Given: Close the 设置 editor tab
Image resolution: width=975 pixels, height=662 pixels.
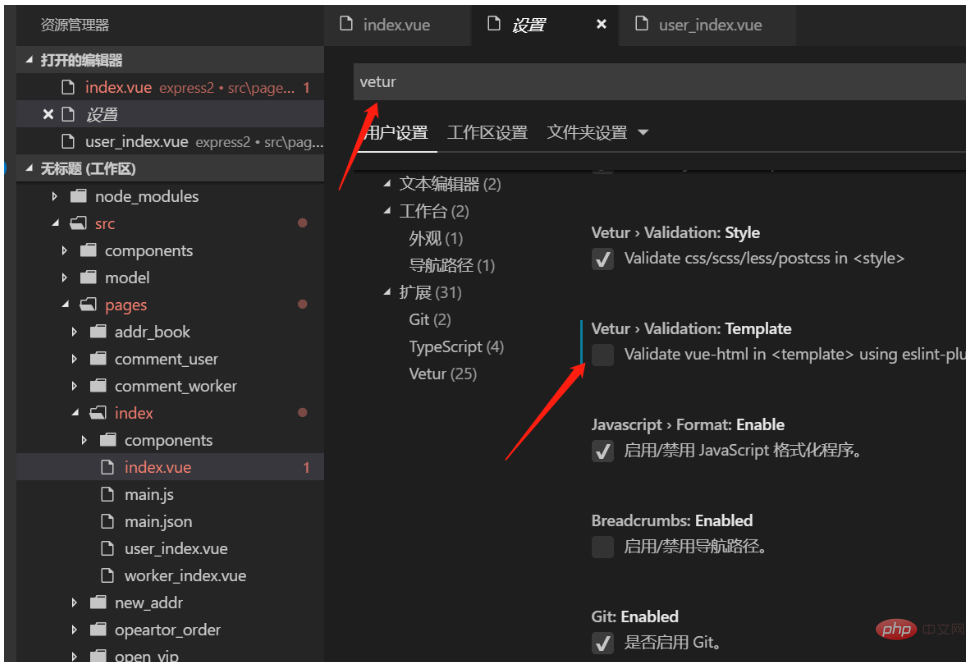Looking at the screenshot, I should click(x=601, y=24).
